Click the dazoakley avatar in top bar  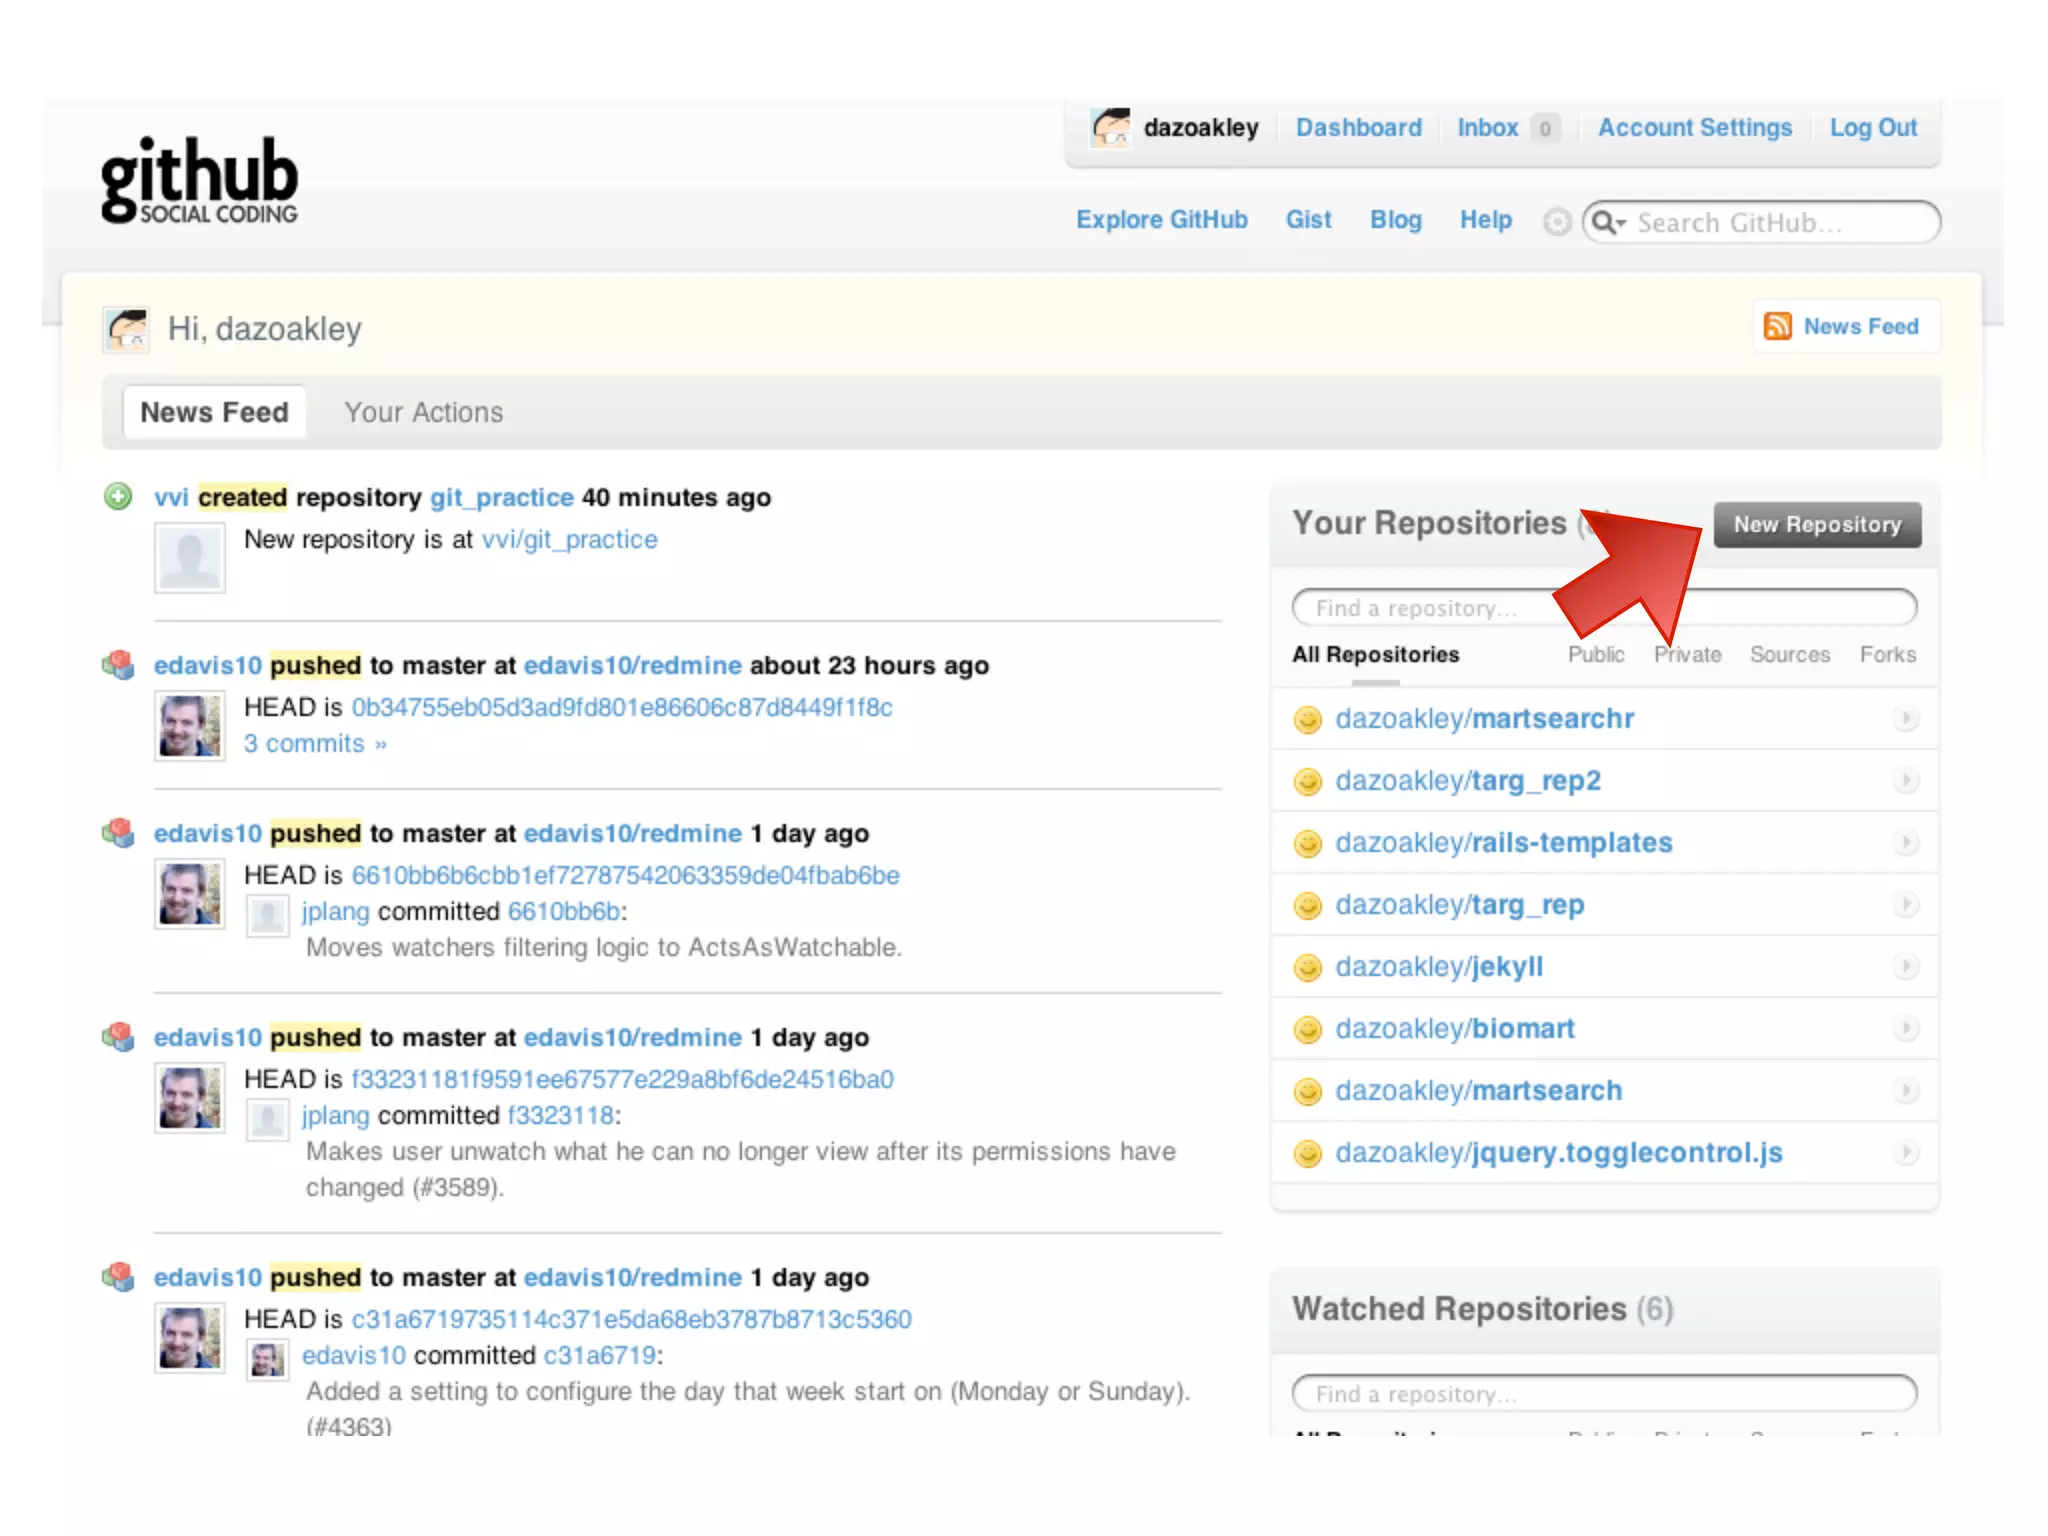pos(1110,128)
